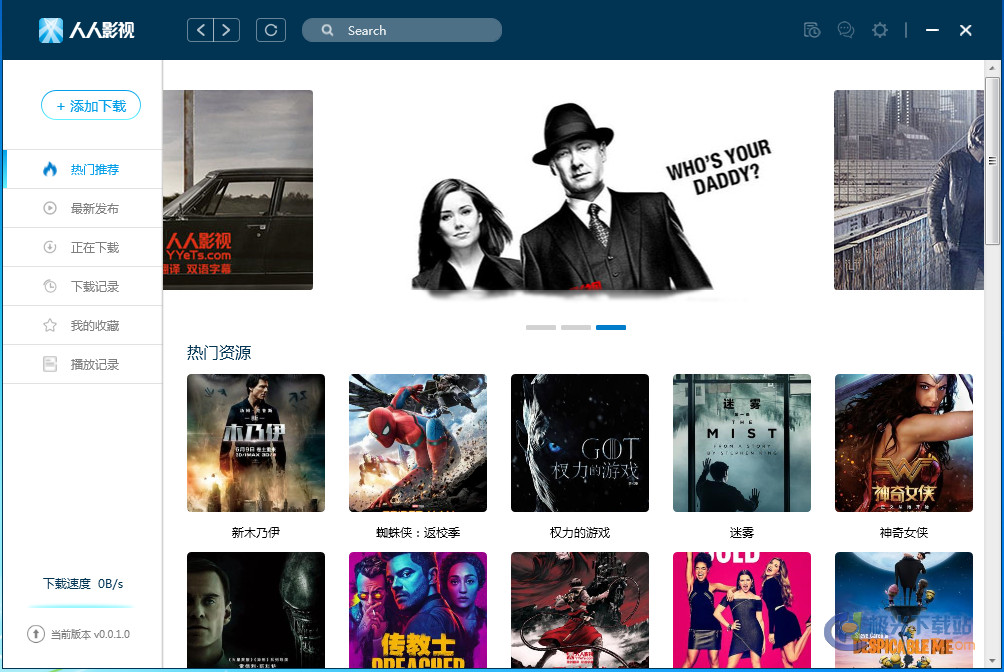Open the red castle whip-warrior poster
This screenshot has height=672, width=1004.
(x=580, y=611)
